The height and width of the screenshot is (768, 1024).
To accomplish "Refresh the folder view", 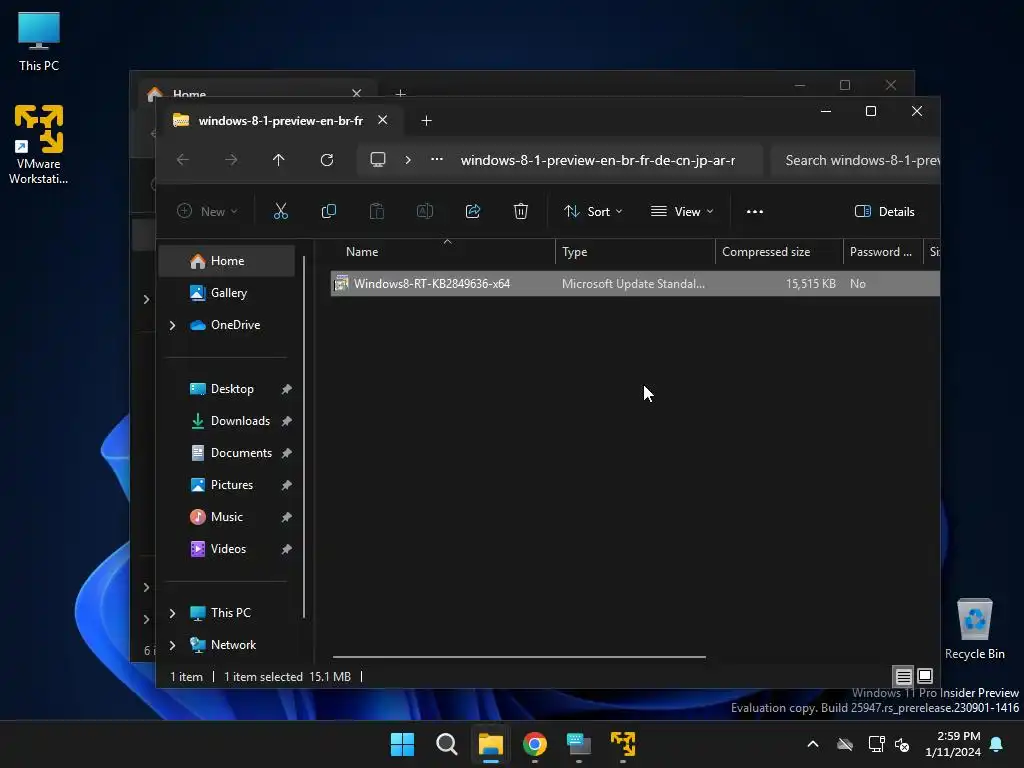I will [x=327, y=160].
